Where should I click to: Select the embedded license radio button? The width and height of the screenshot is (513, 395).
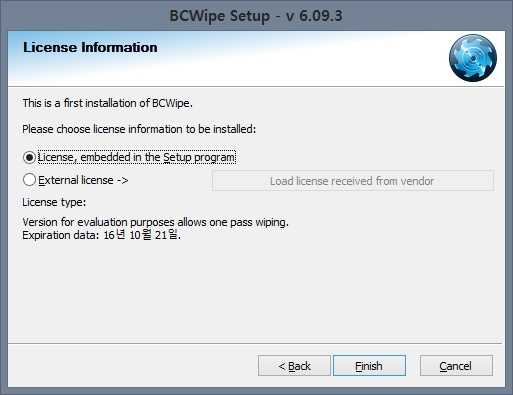(x=29, y=157)
